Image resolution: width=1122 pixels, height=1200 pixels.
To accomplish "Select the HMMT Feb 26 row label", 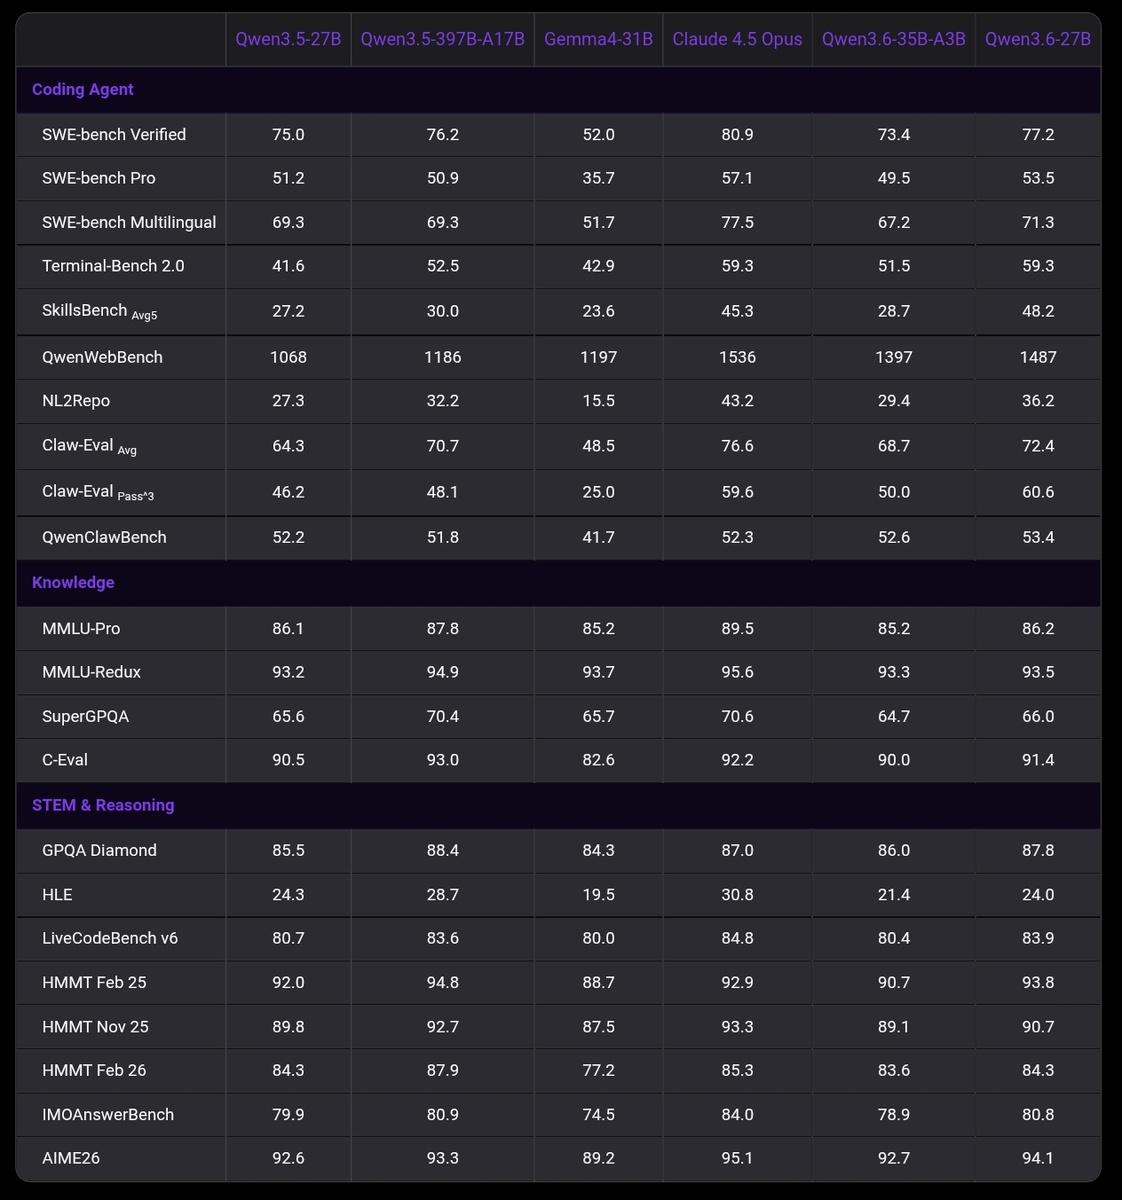I will pos(94,1070).
